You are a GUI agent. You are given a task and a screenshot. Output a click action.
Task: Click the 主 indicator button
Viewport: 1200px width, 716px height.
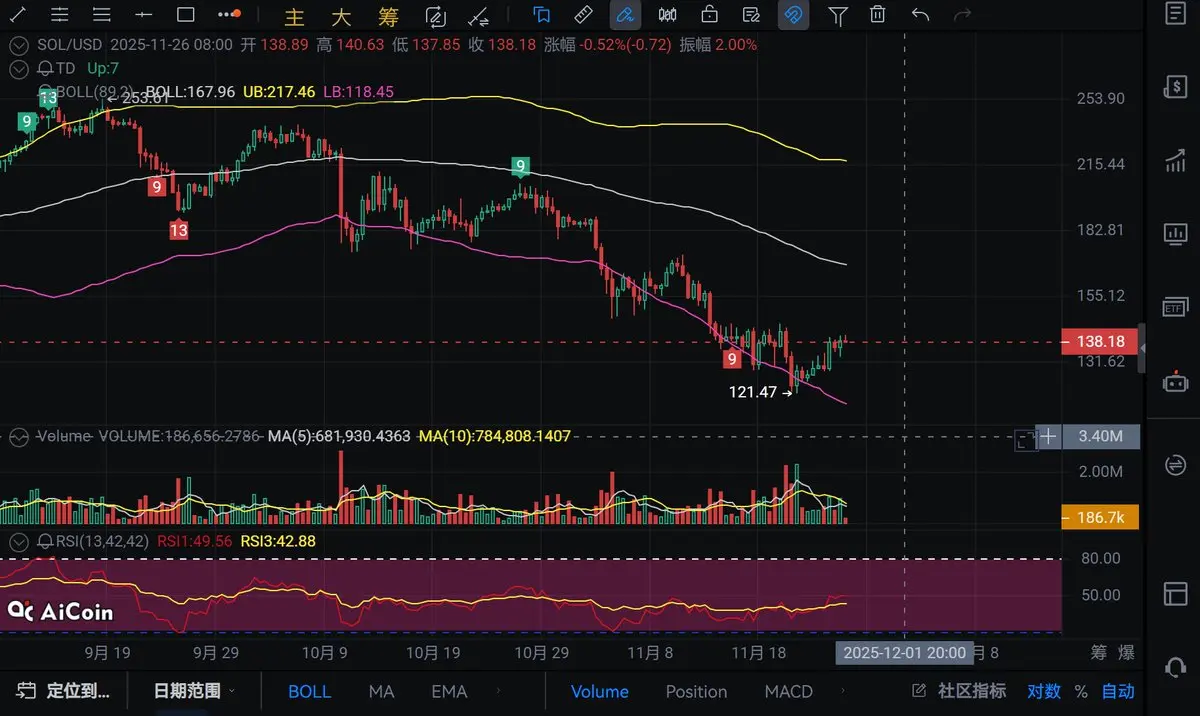[x=294, y=17]
